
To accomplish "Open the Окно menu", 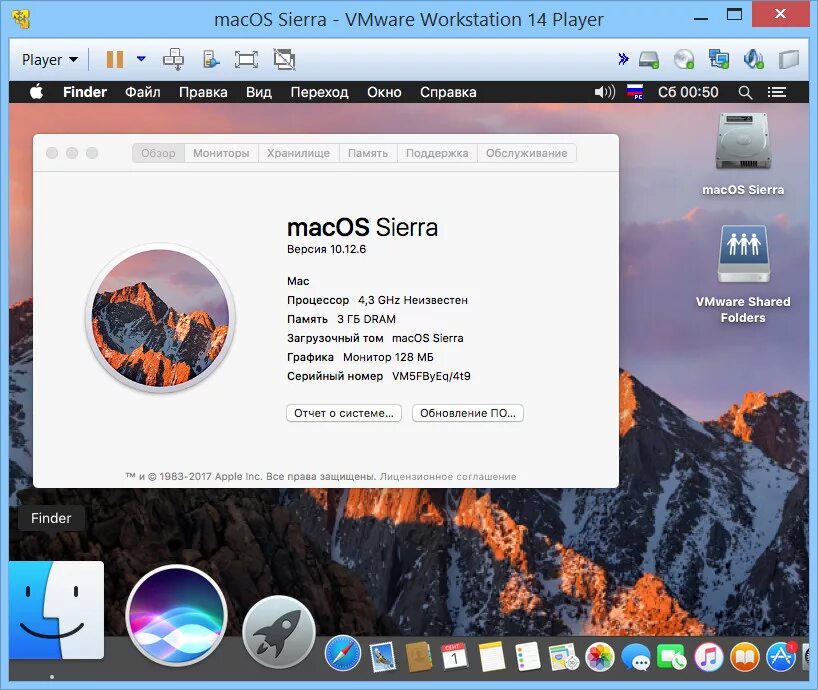I will point(384,92).
